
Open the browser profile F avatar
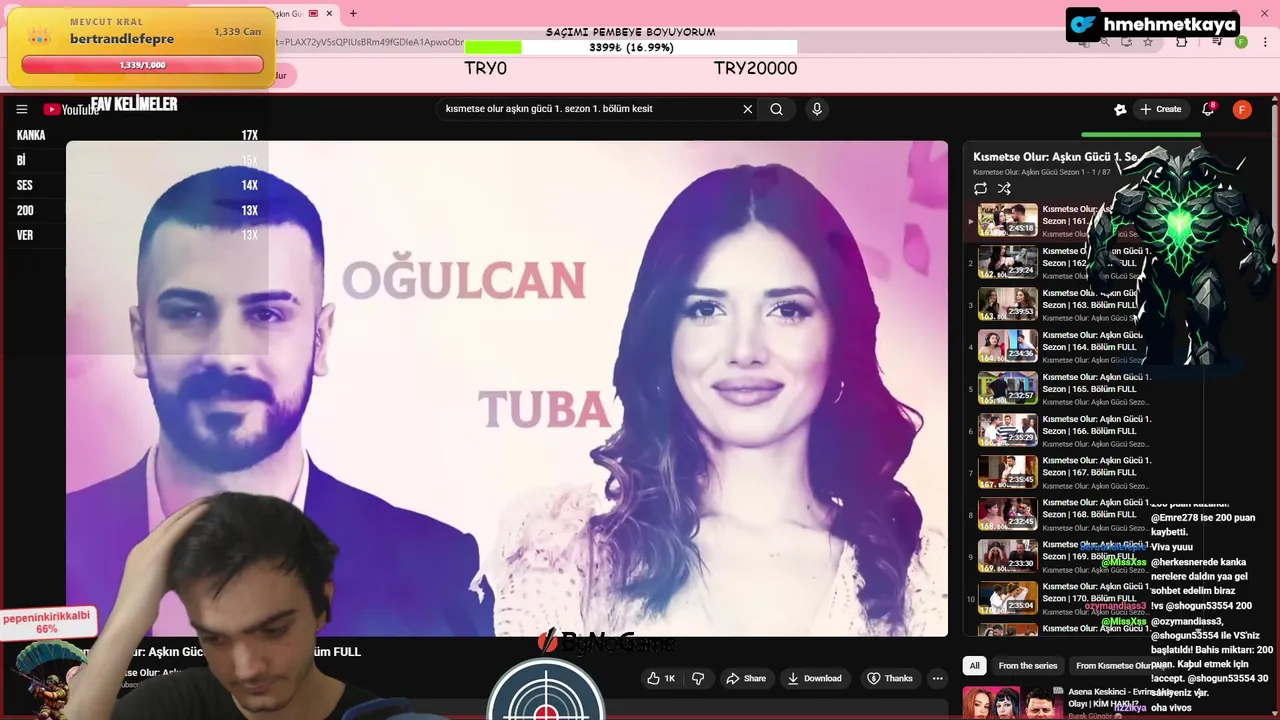point(1241,42)
